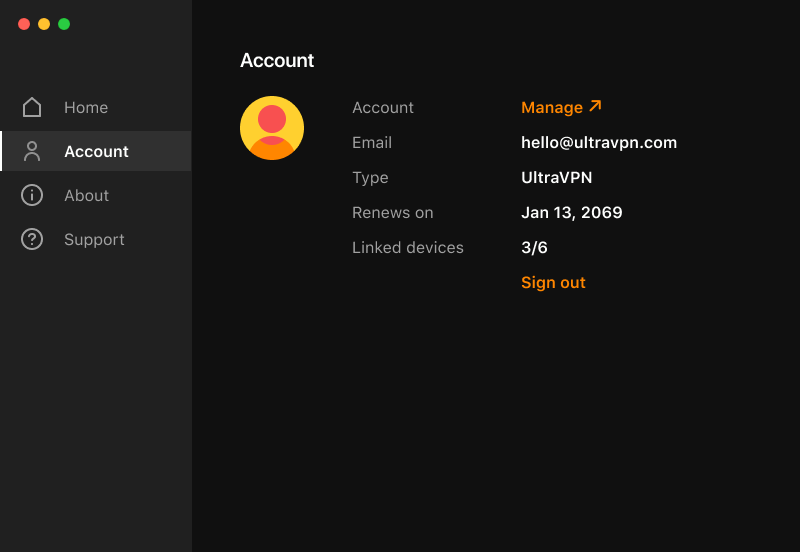Viewport: 800px width, 552px height.
Task: Click the About info circle icon
Action: click(x=32, y=195)
